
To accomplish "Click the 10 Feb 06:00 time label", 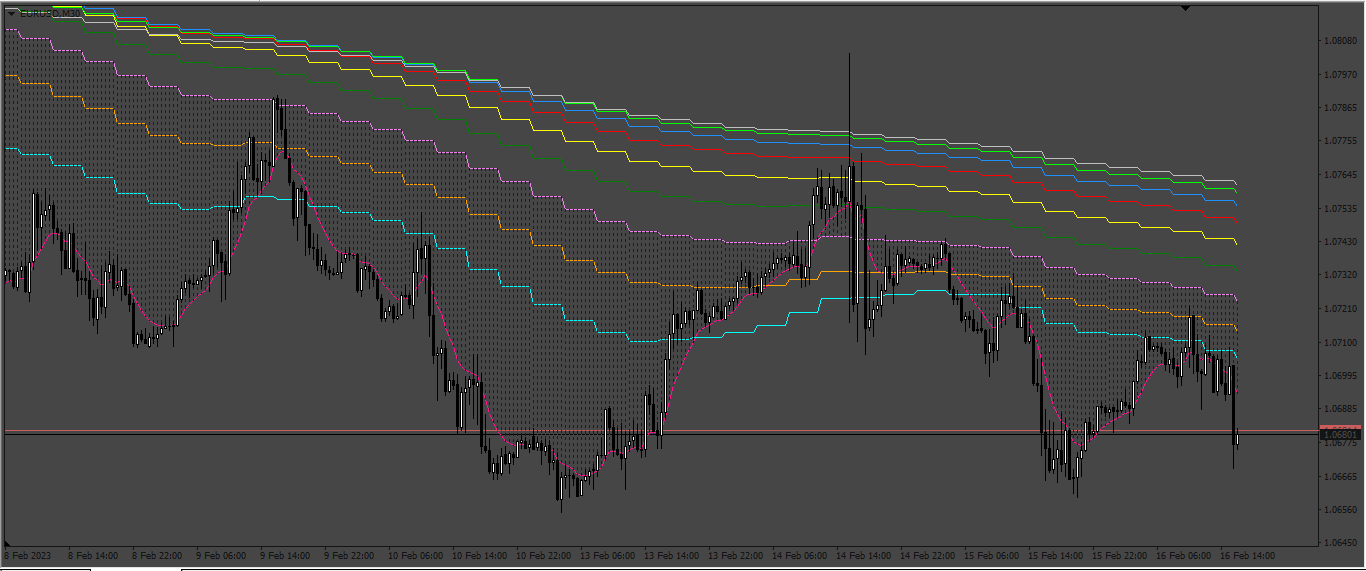I will click(416, 554).
